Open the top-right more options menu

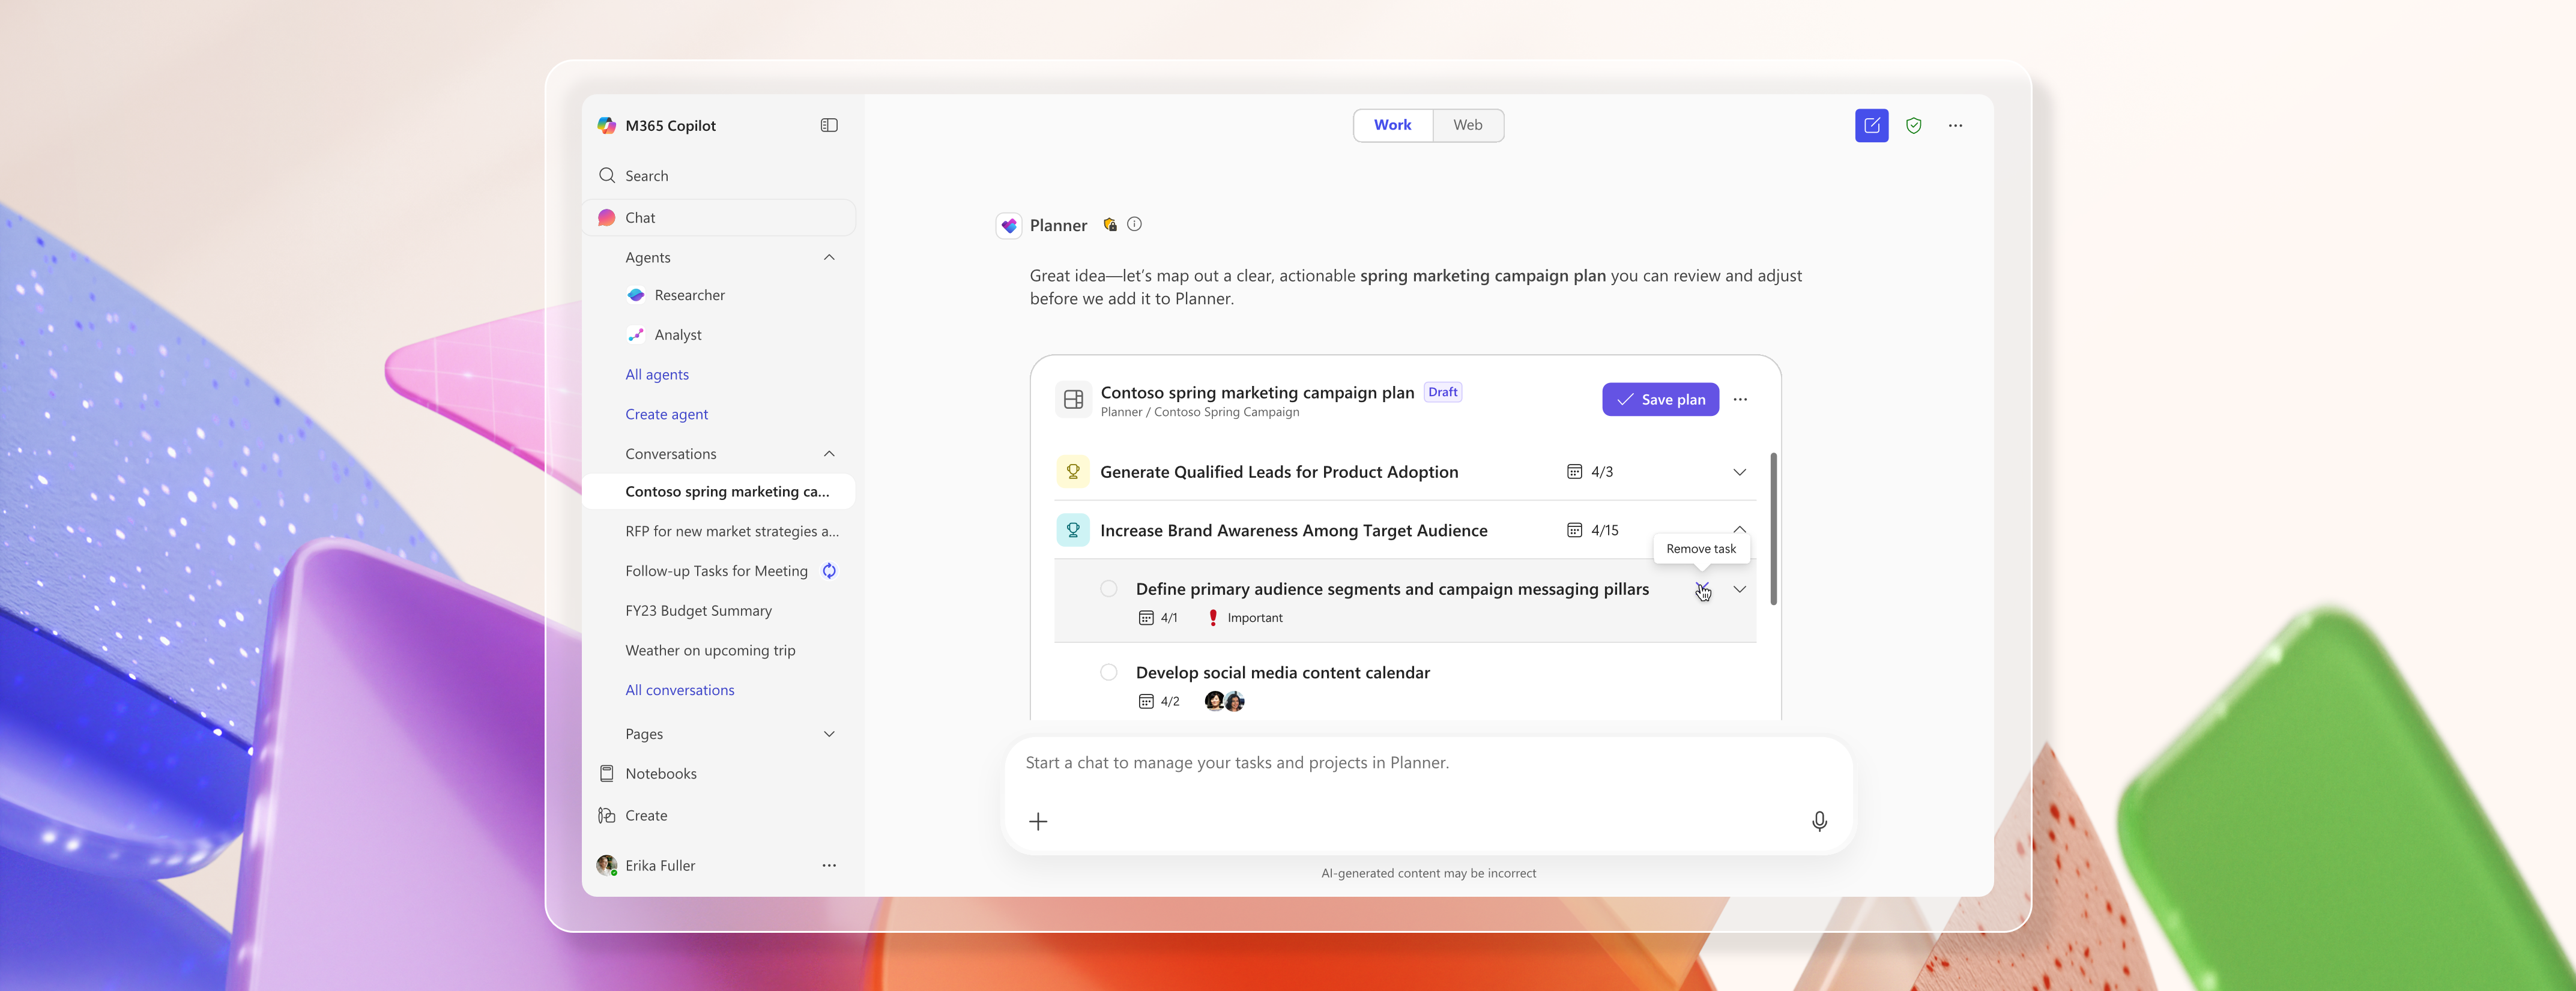click(x=1955, y=126)
